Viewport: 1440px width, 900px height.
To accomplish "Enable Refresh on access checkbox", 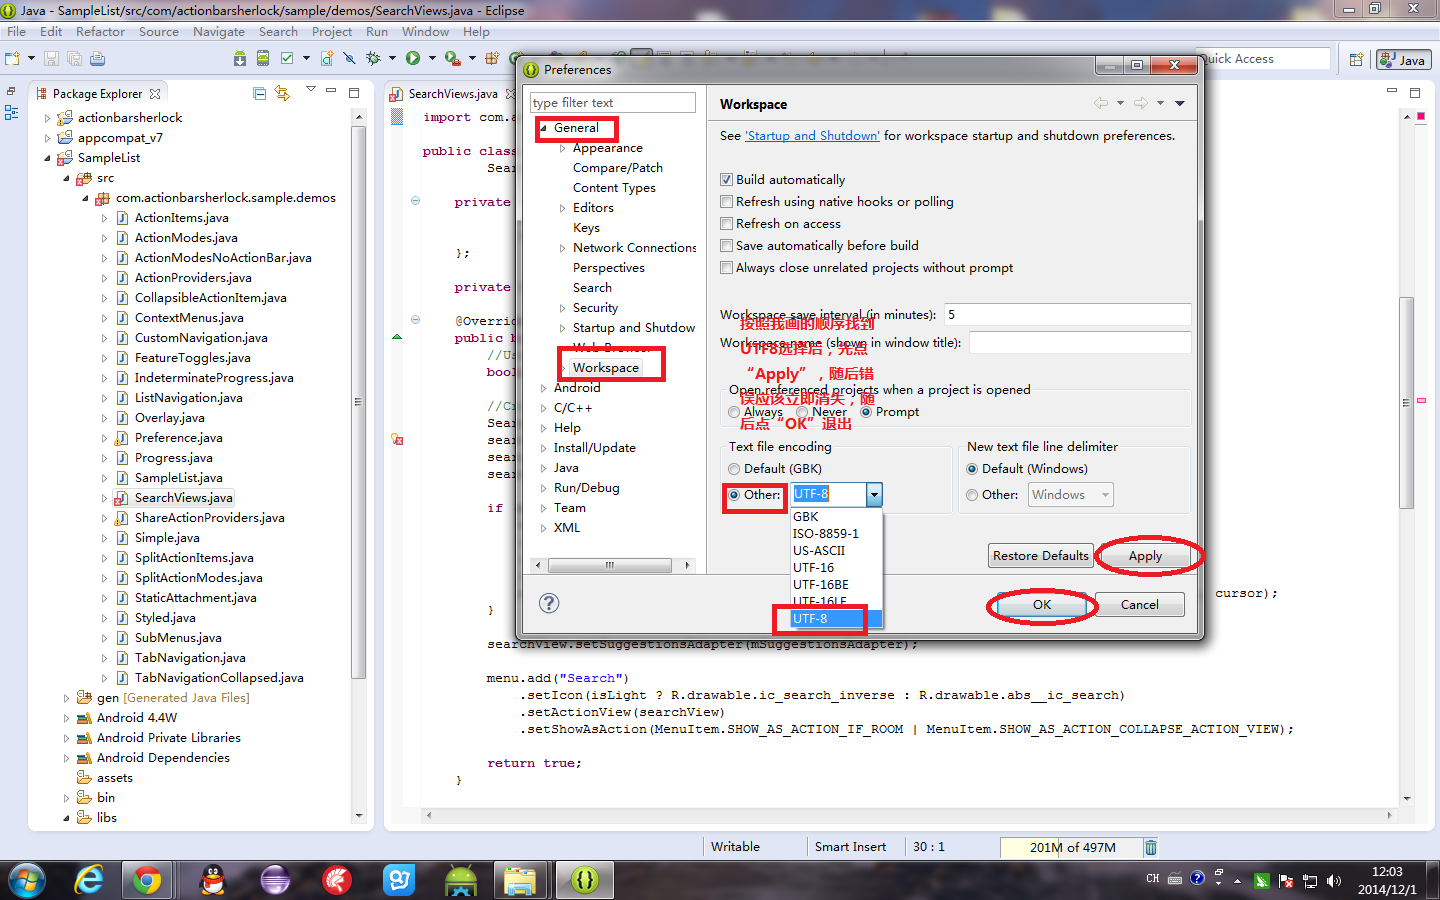I will click(x=727, y=224).
